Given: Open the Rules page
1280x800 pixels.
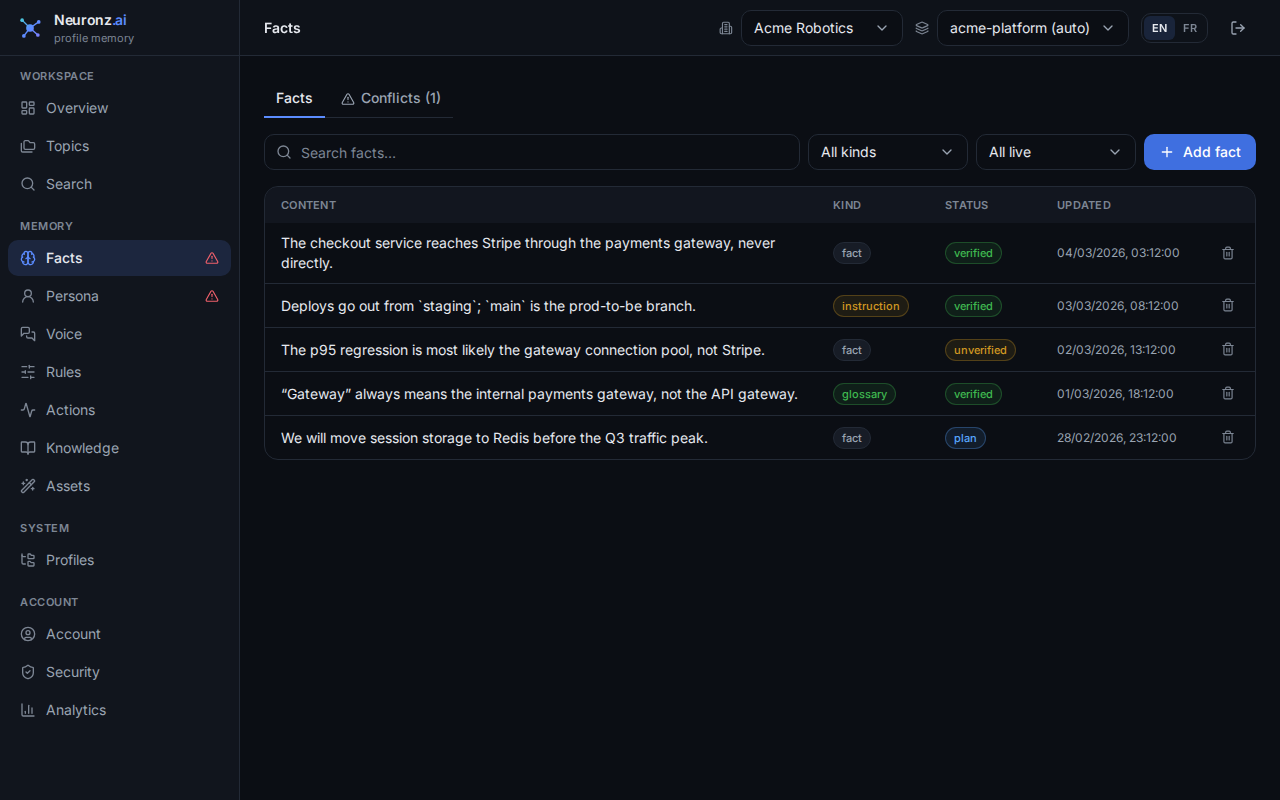Looking at the screenshot, I should point(119,372).
